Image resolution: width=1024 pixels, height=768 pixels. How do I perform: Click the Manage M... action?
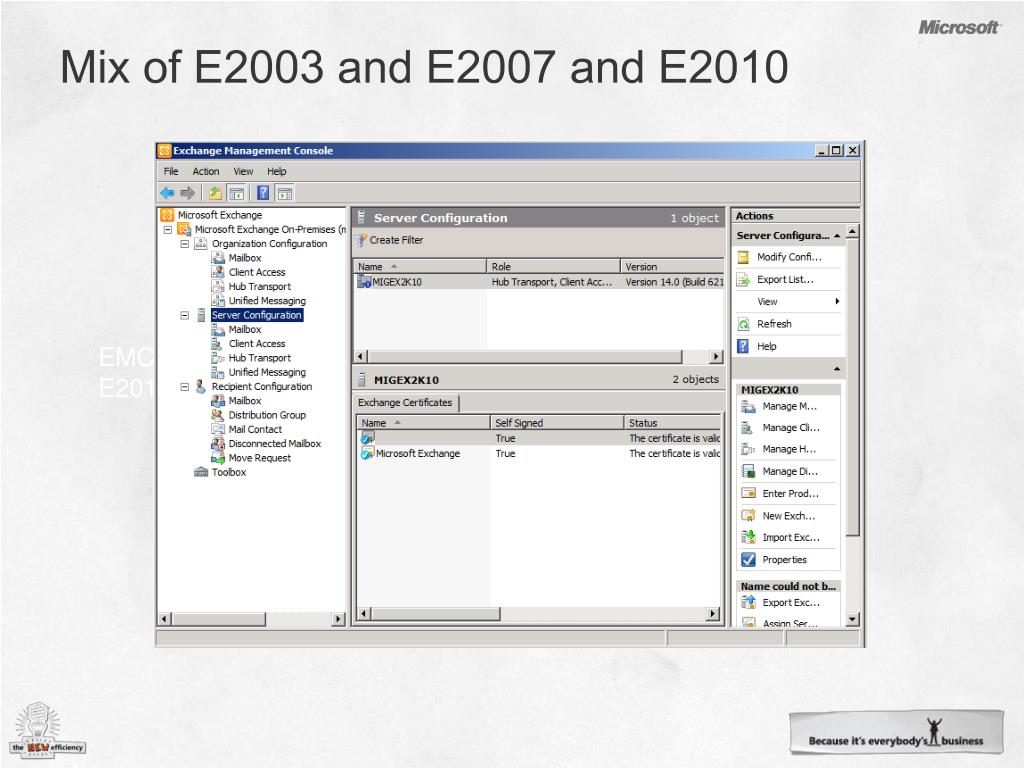coord(790,406)
